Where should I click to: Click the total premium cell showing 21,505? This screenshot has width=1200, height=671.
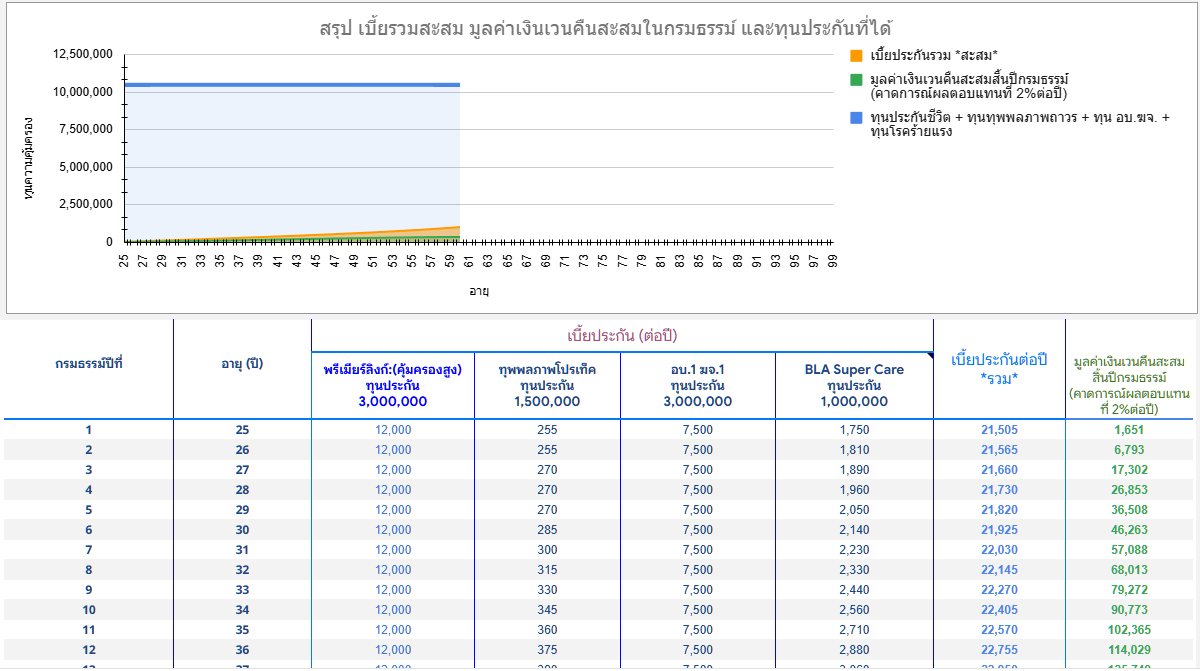click(x=999, y=430)
